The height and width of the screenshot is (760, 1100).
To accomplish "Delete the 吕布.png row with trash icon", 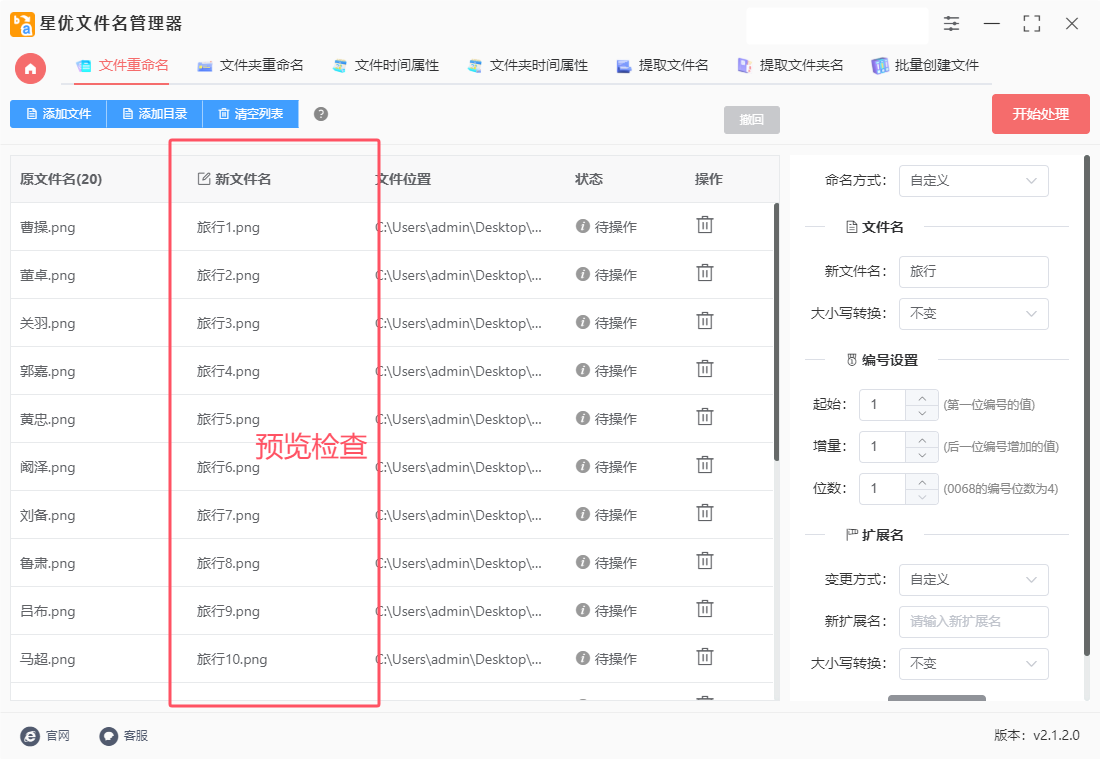I will pos(704,609).
